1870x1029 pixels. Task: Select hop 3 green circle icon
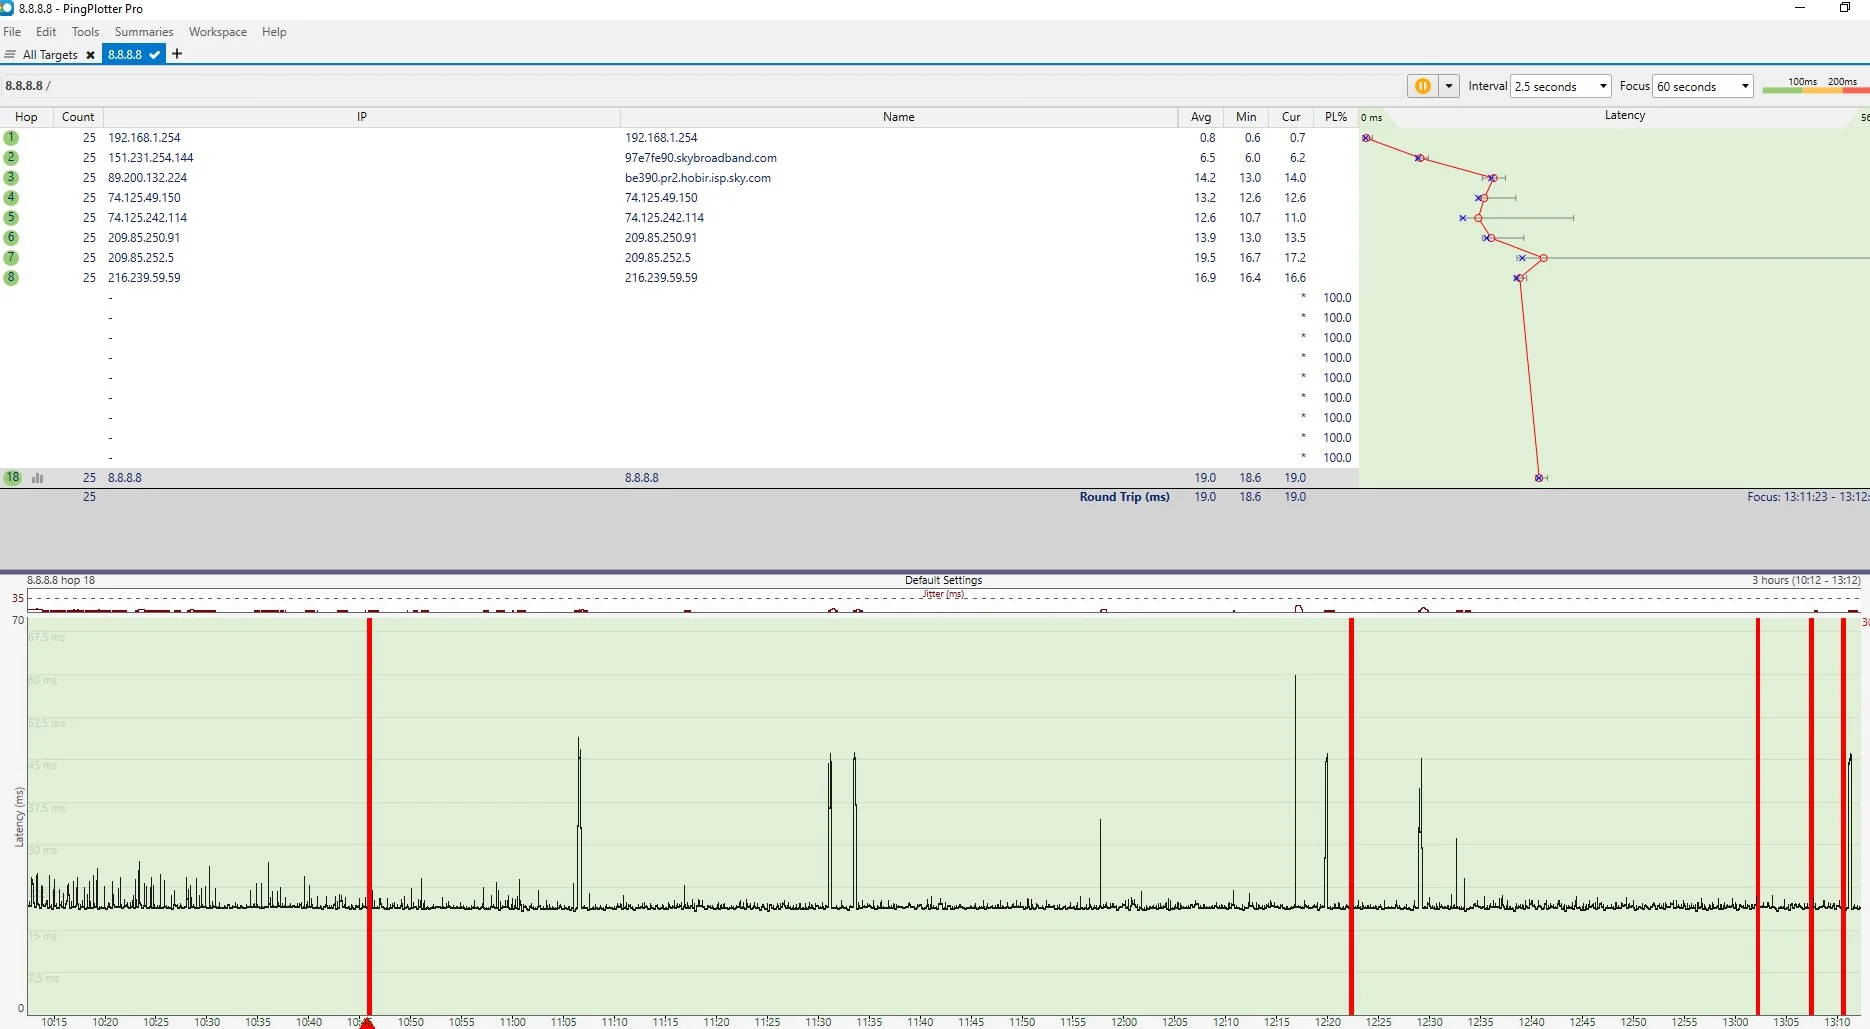11,178
